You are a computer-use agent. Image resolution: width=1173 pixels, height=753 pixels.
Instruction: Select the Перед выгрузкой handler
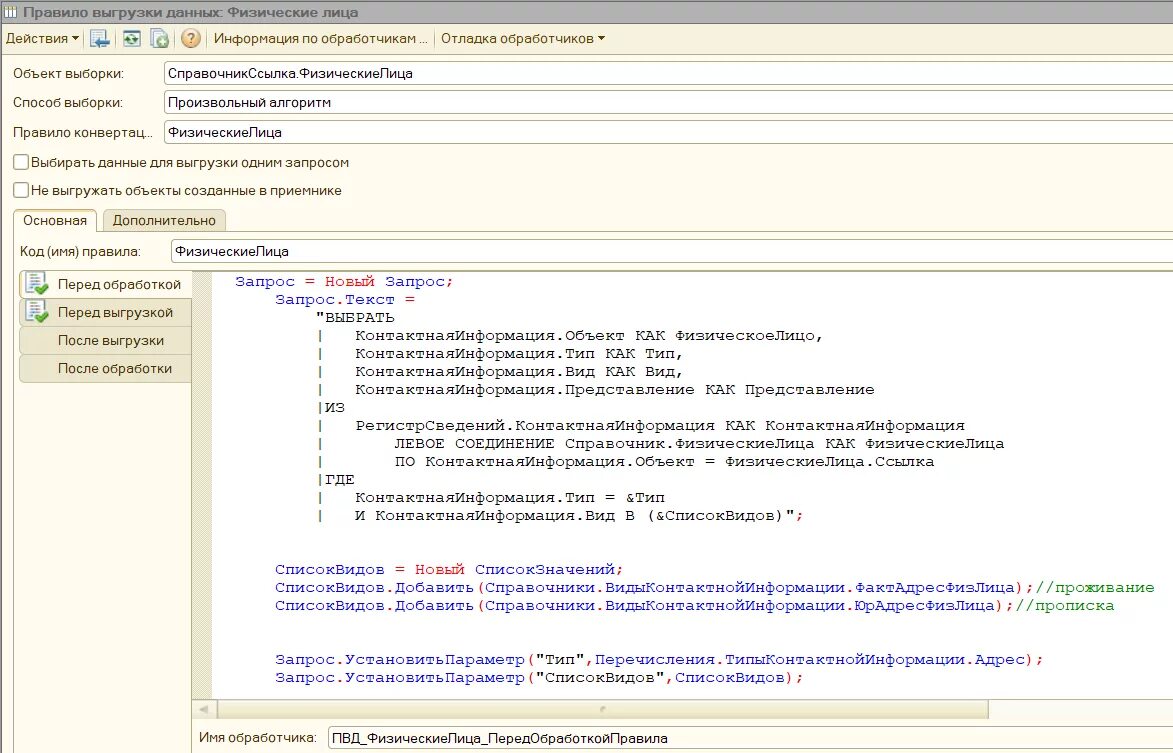pos(105,313)
